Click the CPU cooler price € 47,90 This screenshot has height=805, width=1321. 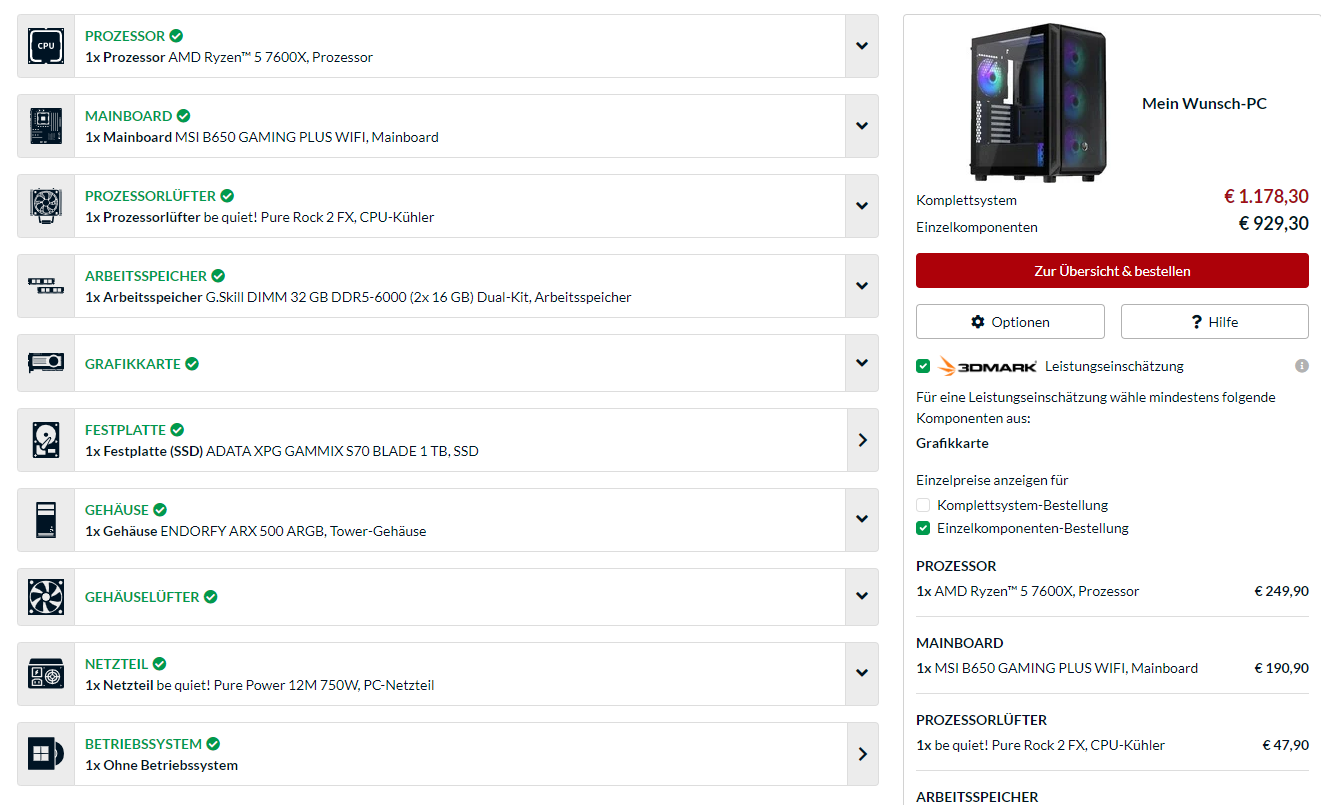click(1285, 745)
